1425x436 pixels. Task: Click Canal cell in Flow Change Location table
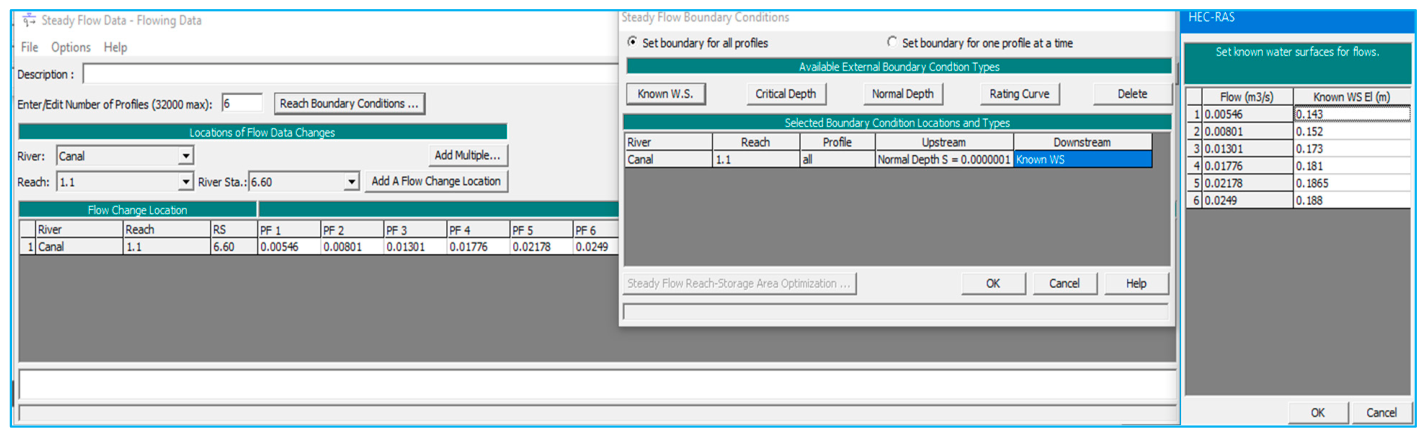click(x=78, y=246)
